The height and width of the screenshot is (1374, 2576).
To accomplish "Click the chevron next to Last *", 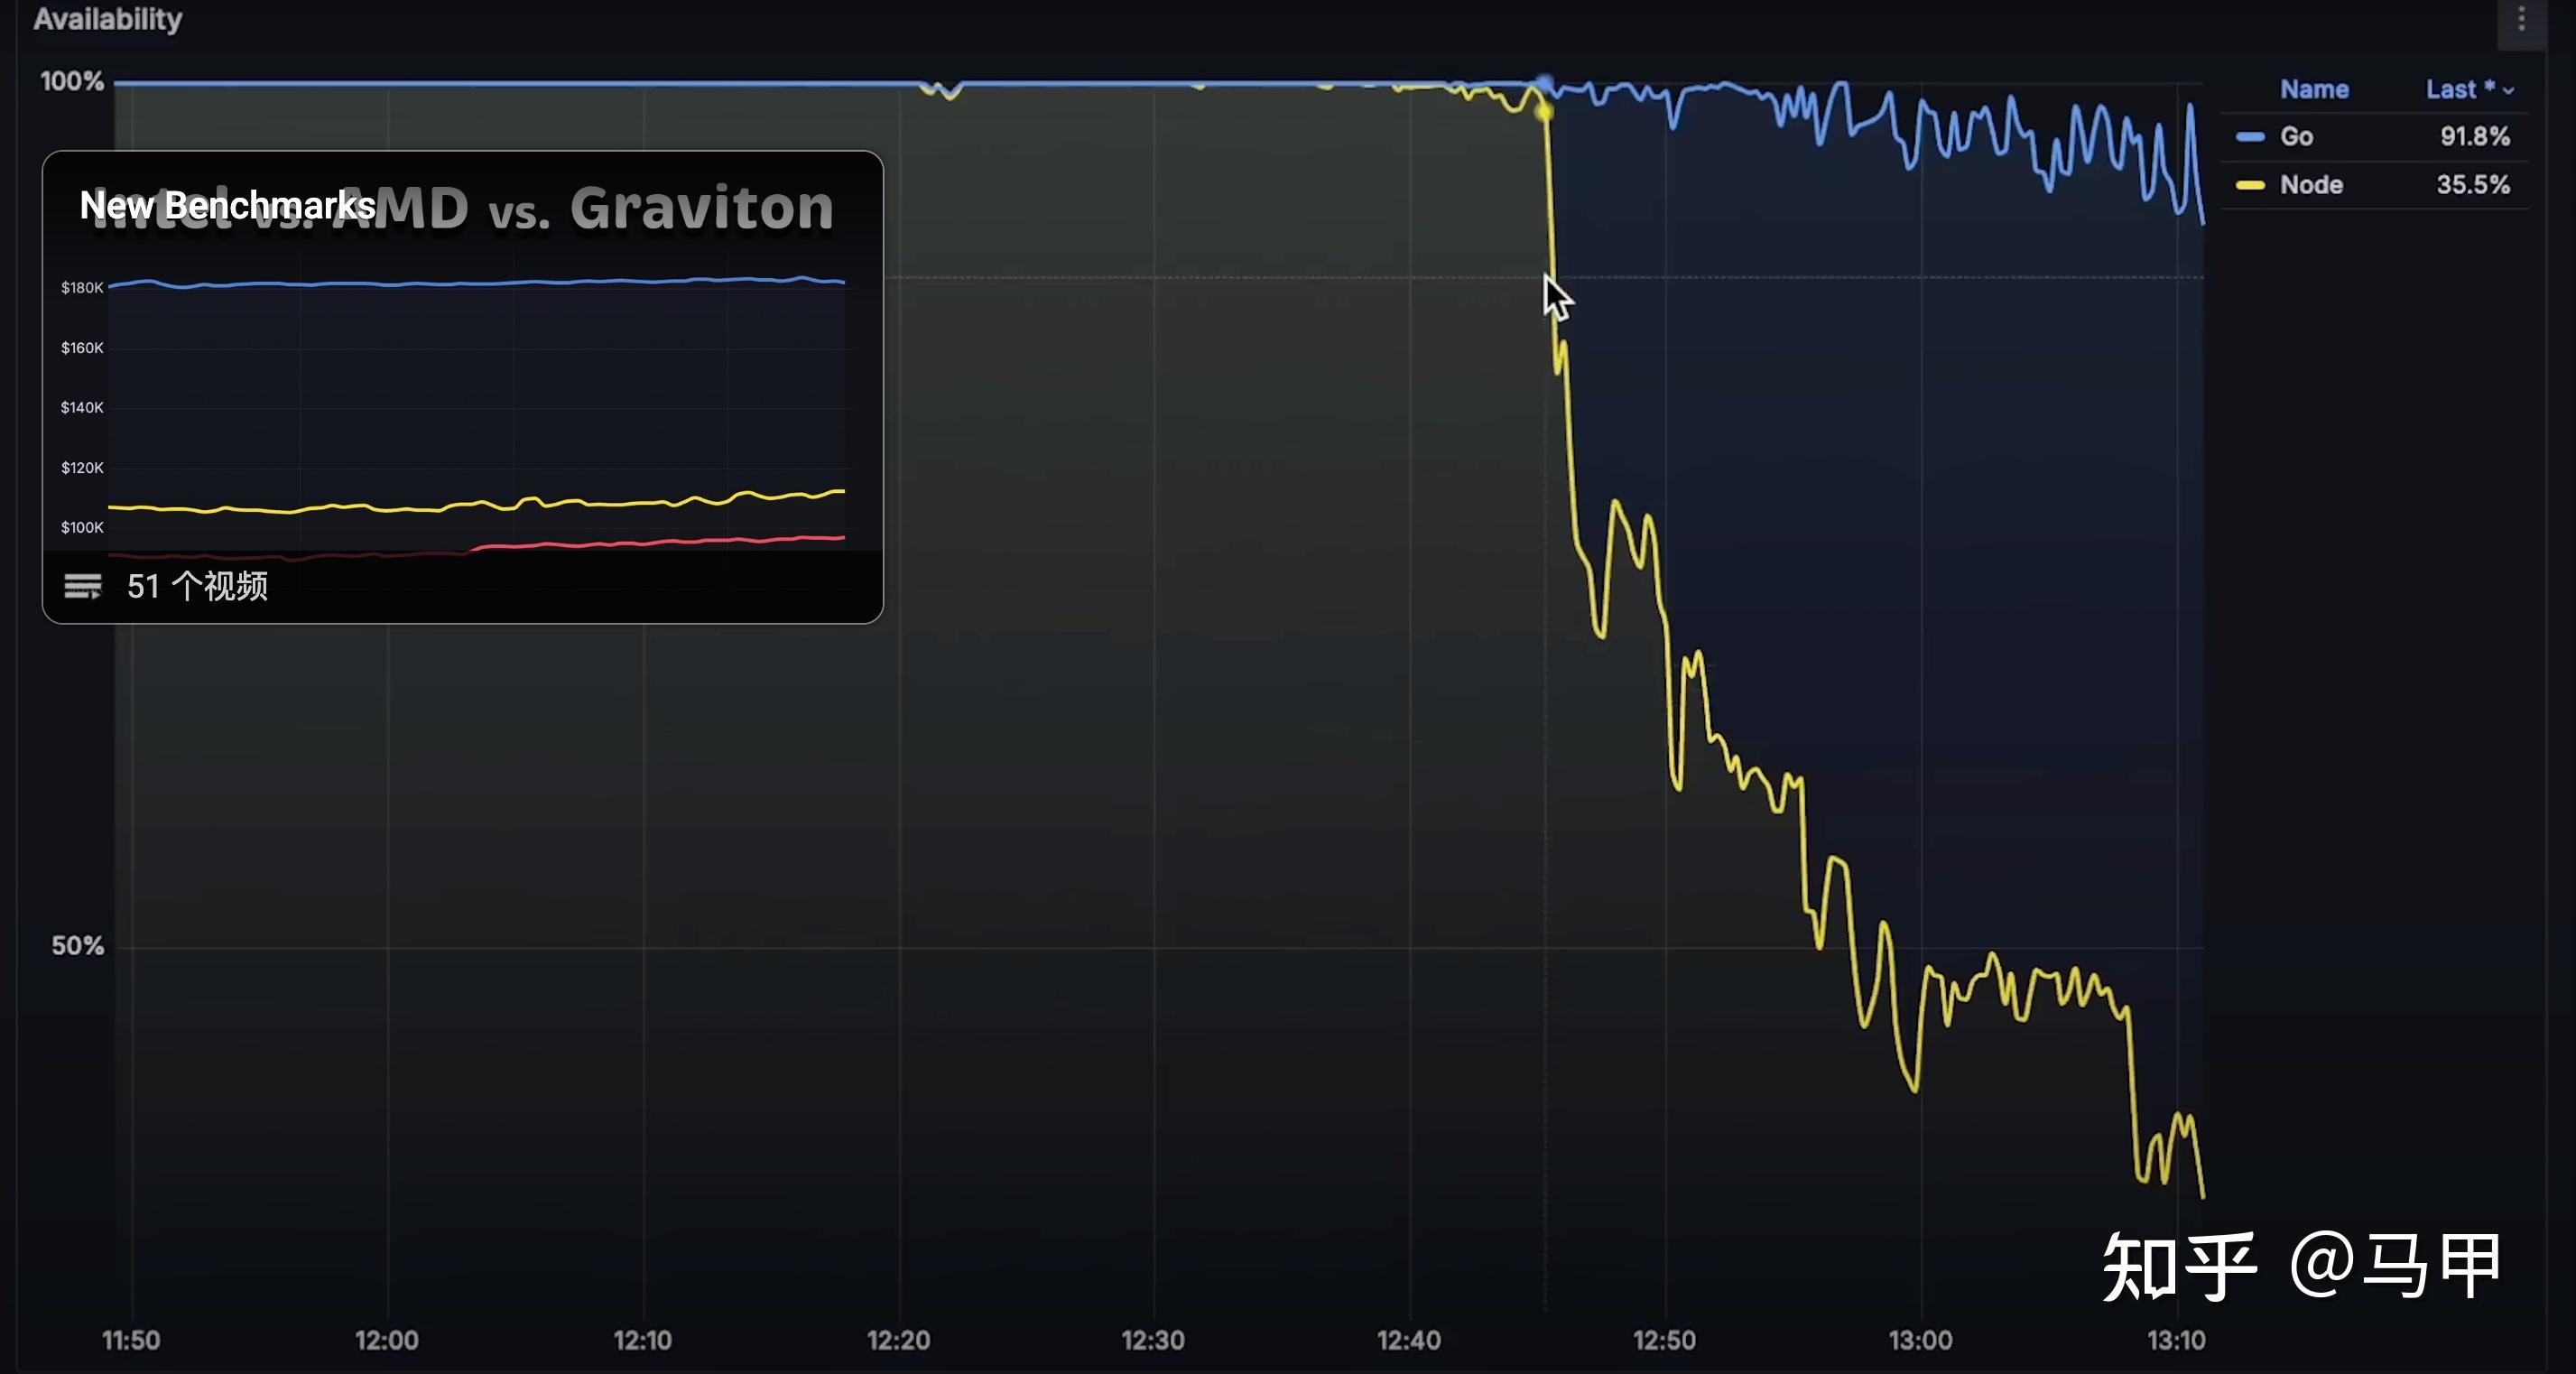I will (2508, 91).
